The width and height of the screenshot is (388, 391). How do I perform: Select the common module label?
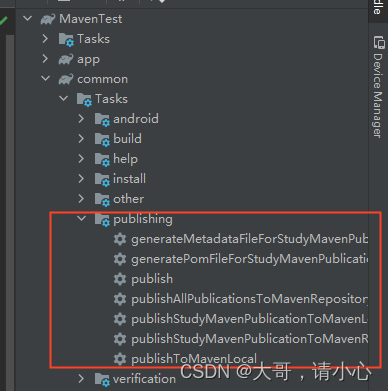(103, 79)
